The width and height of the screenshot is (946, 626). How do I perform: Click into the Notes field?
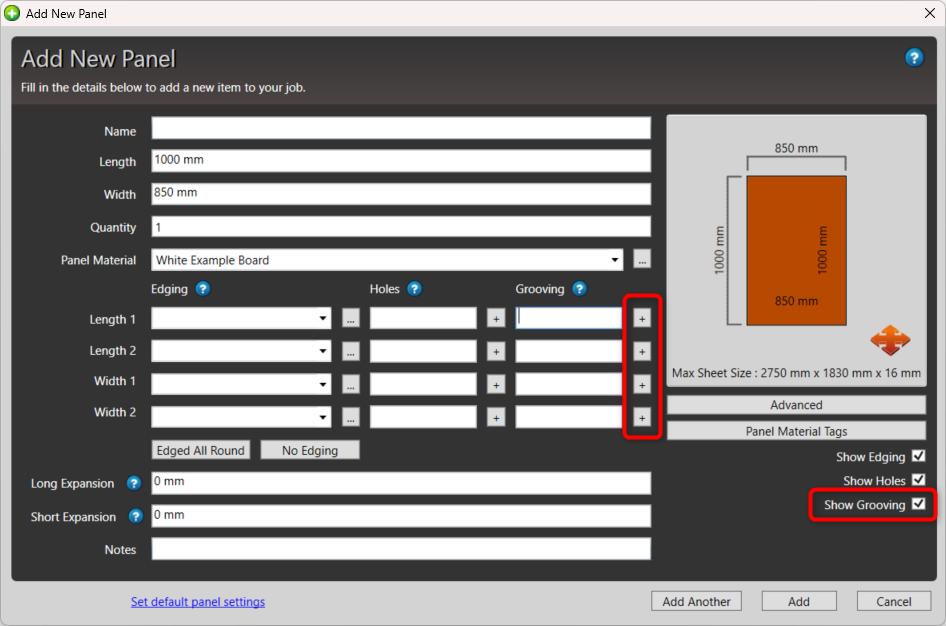click(x=401, y=549)
